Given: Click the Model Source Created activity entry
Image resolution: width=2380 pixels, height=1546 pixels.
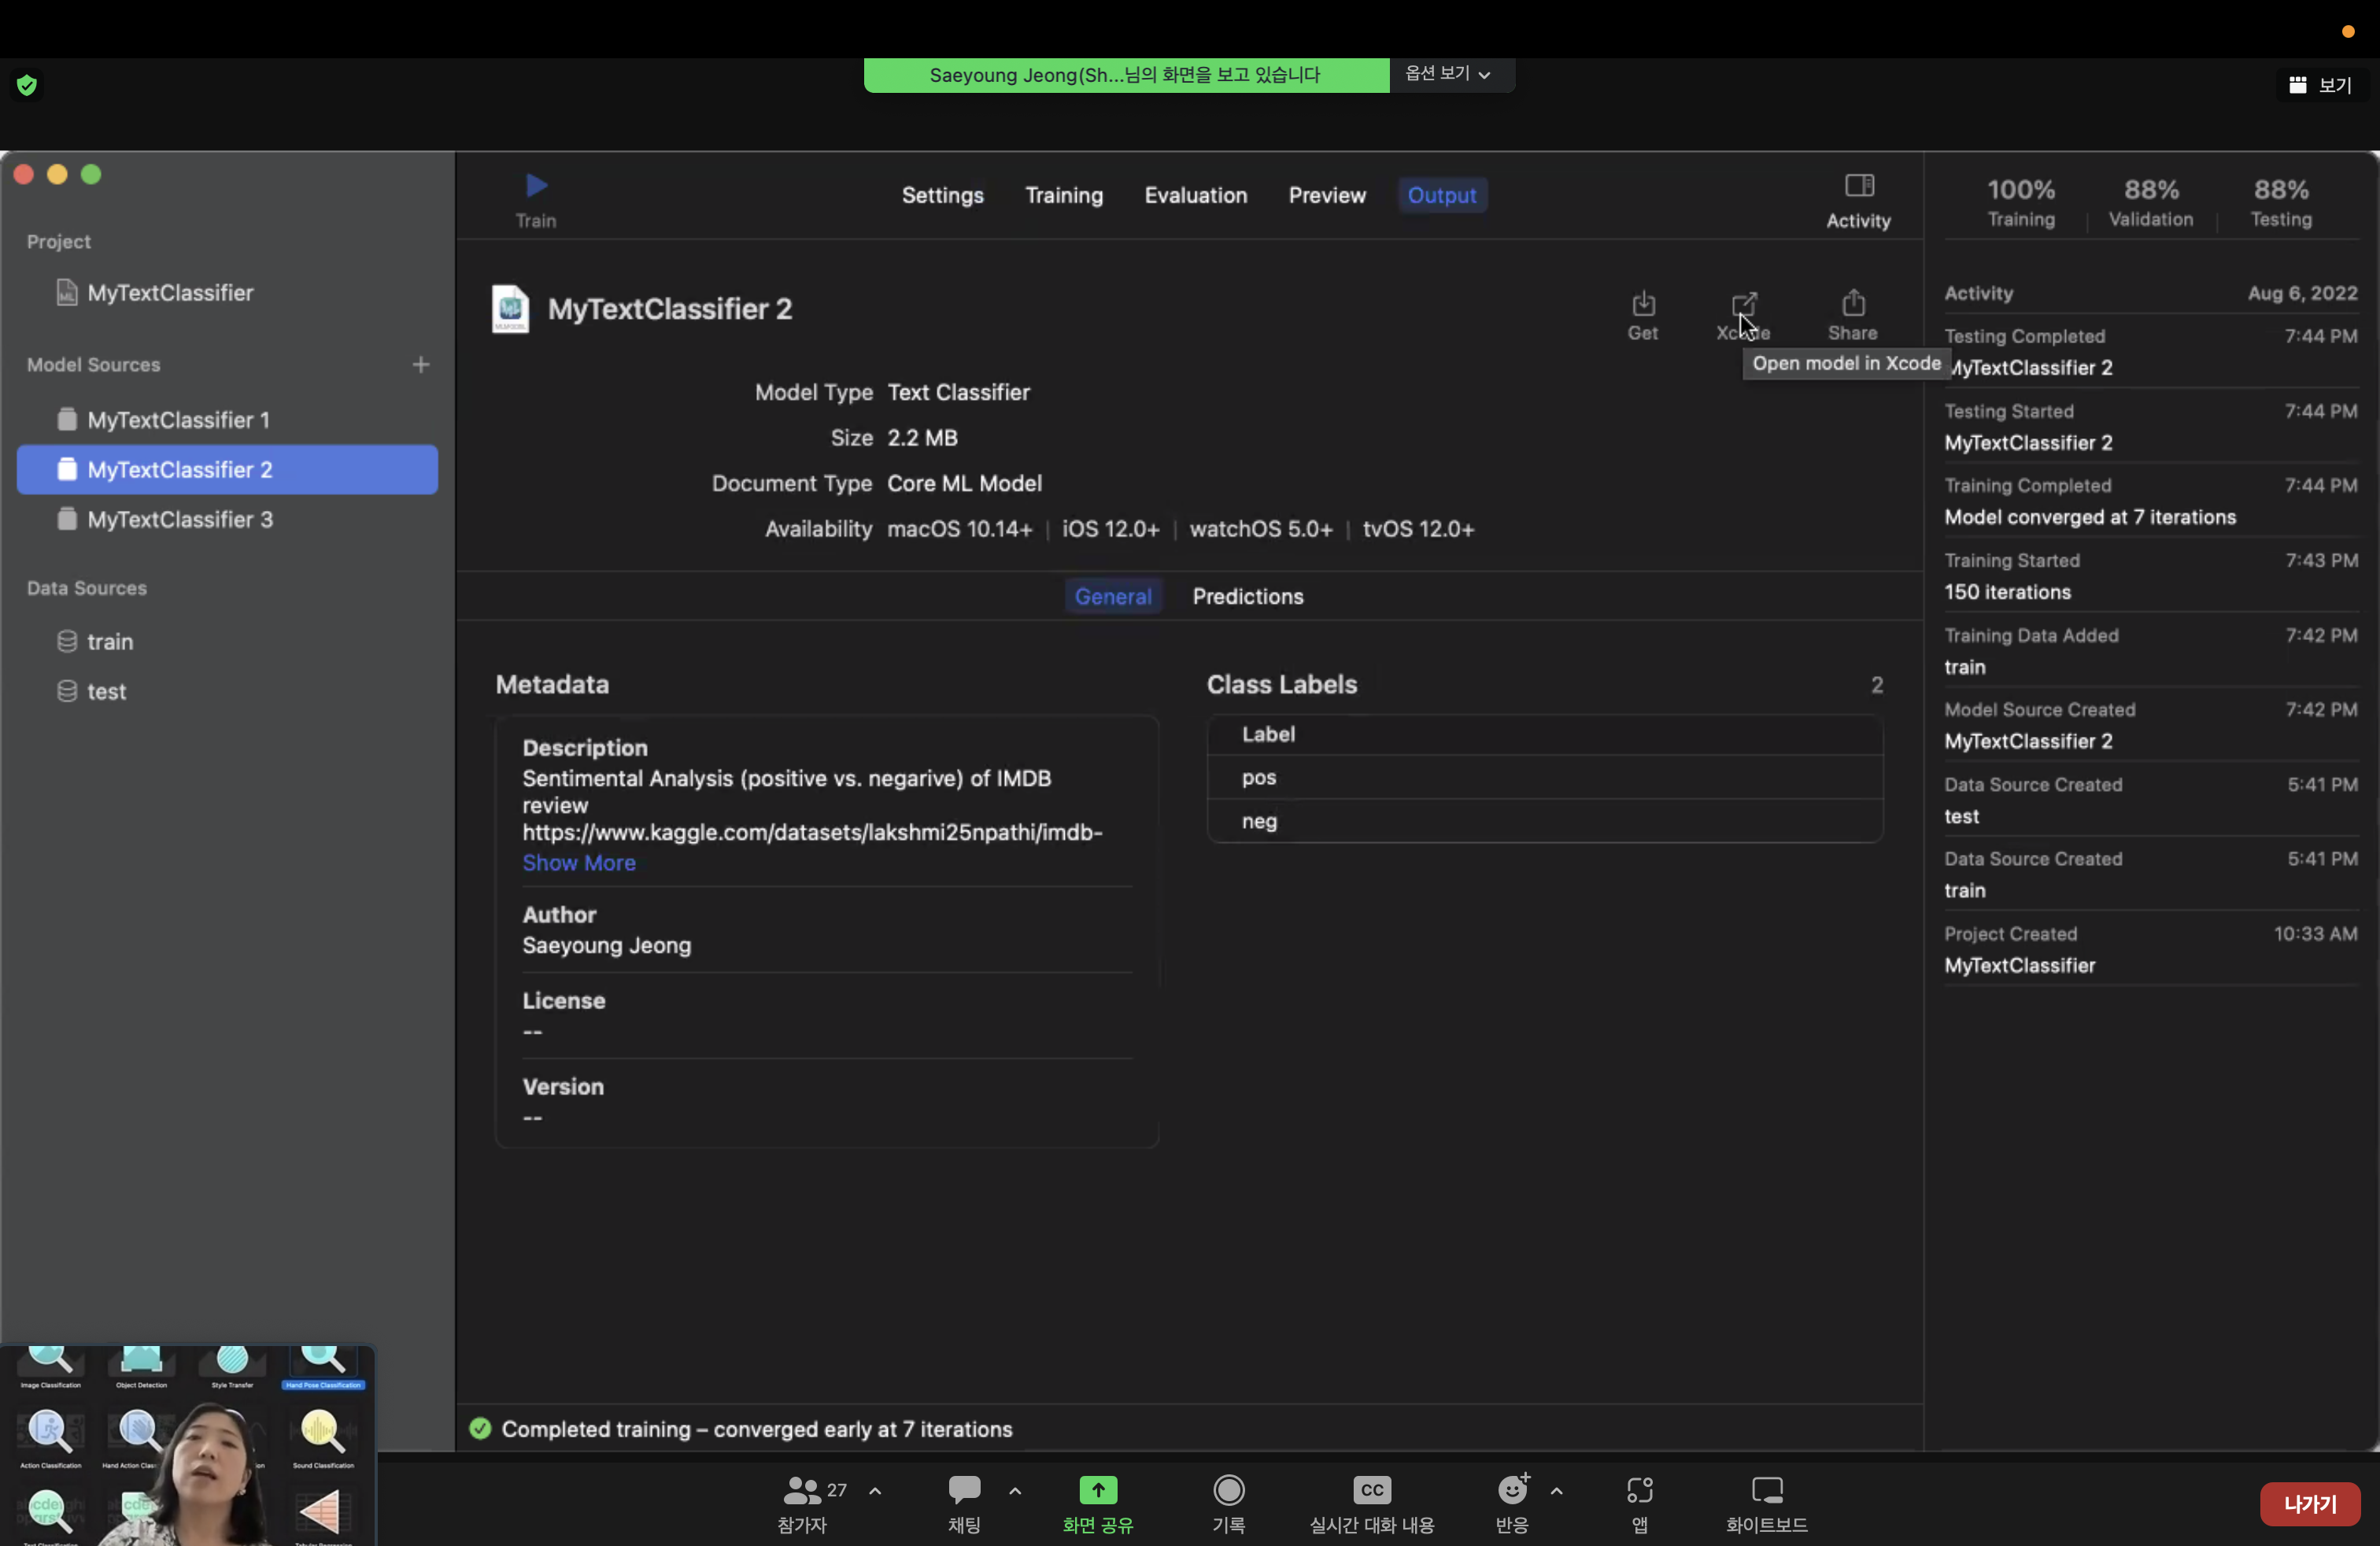Looking at the screenshot, I should coord(2150,726).
